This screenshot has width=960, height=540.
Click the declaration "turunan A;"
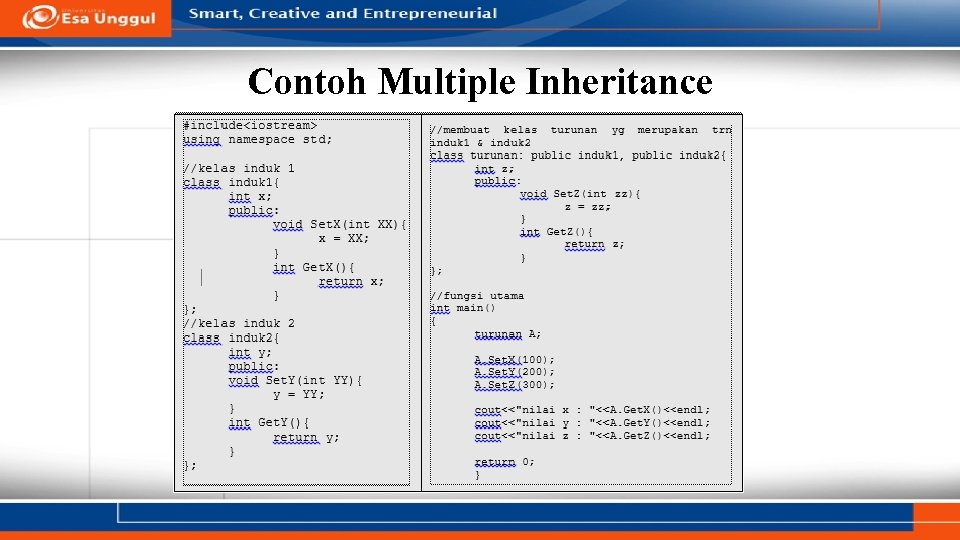tap(508, 334)
